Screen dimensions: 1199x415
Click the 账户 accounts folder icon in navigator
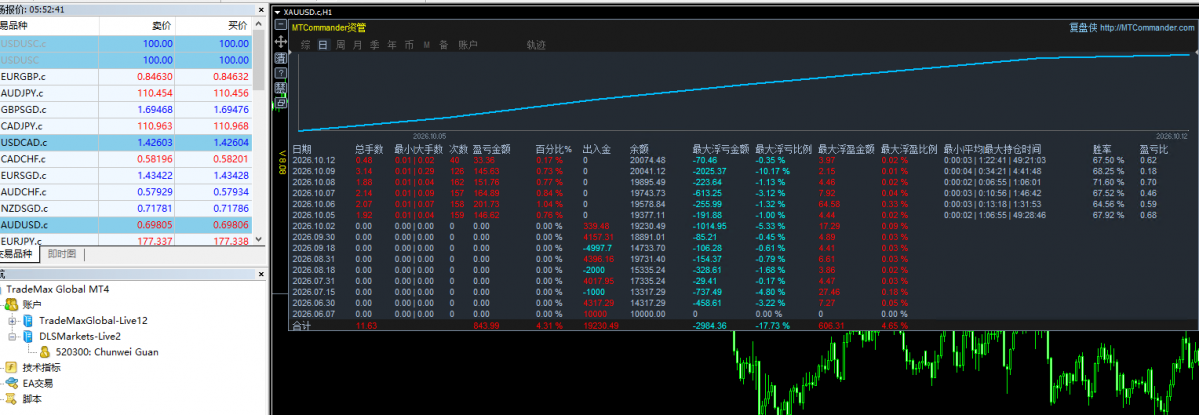pyautogui.click(x=11, y=305)
